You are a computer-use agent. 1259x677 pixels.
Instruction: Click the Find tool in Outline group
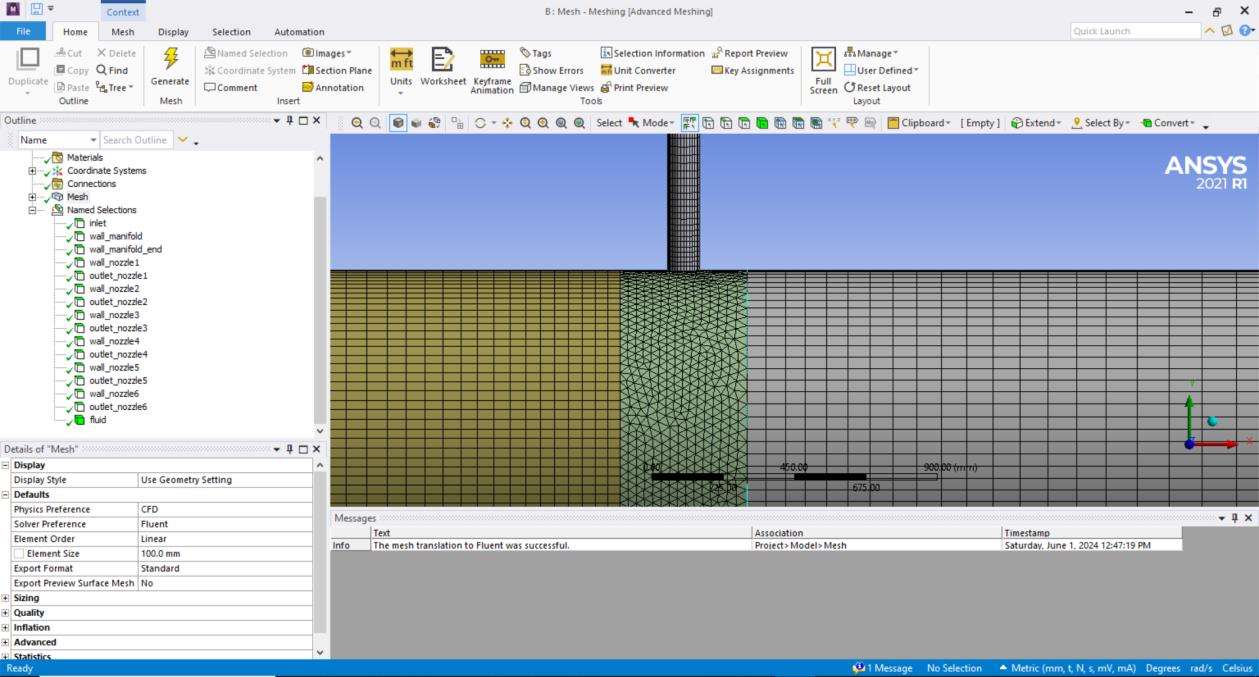pos(112,70)
